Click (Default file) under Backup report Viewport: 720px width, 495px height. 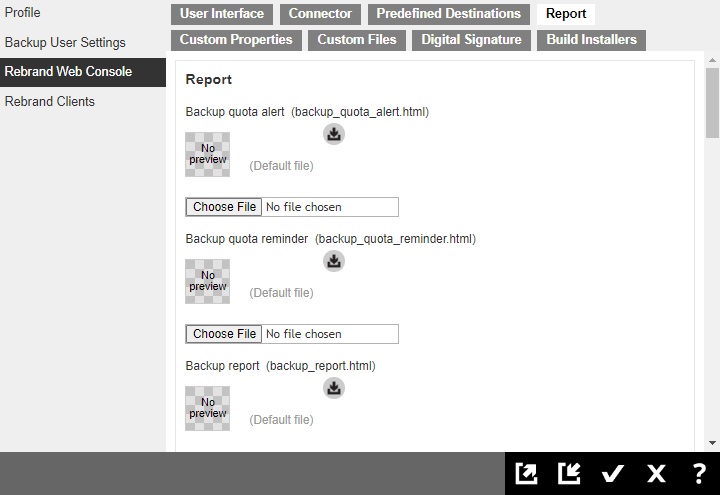[x=281, y=420]
